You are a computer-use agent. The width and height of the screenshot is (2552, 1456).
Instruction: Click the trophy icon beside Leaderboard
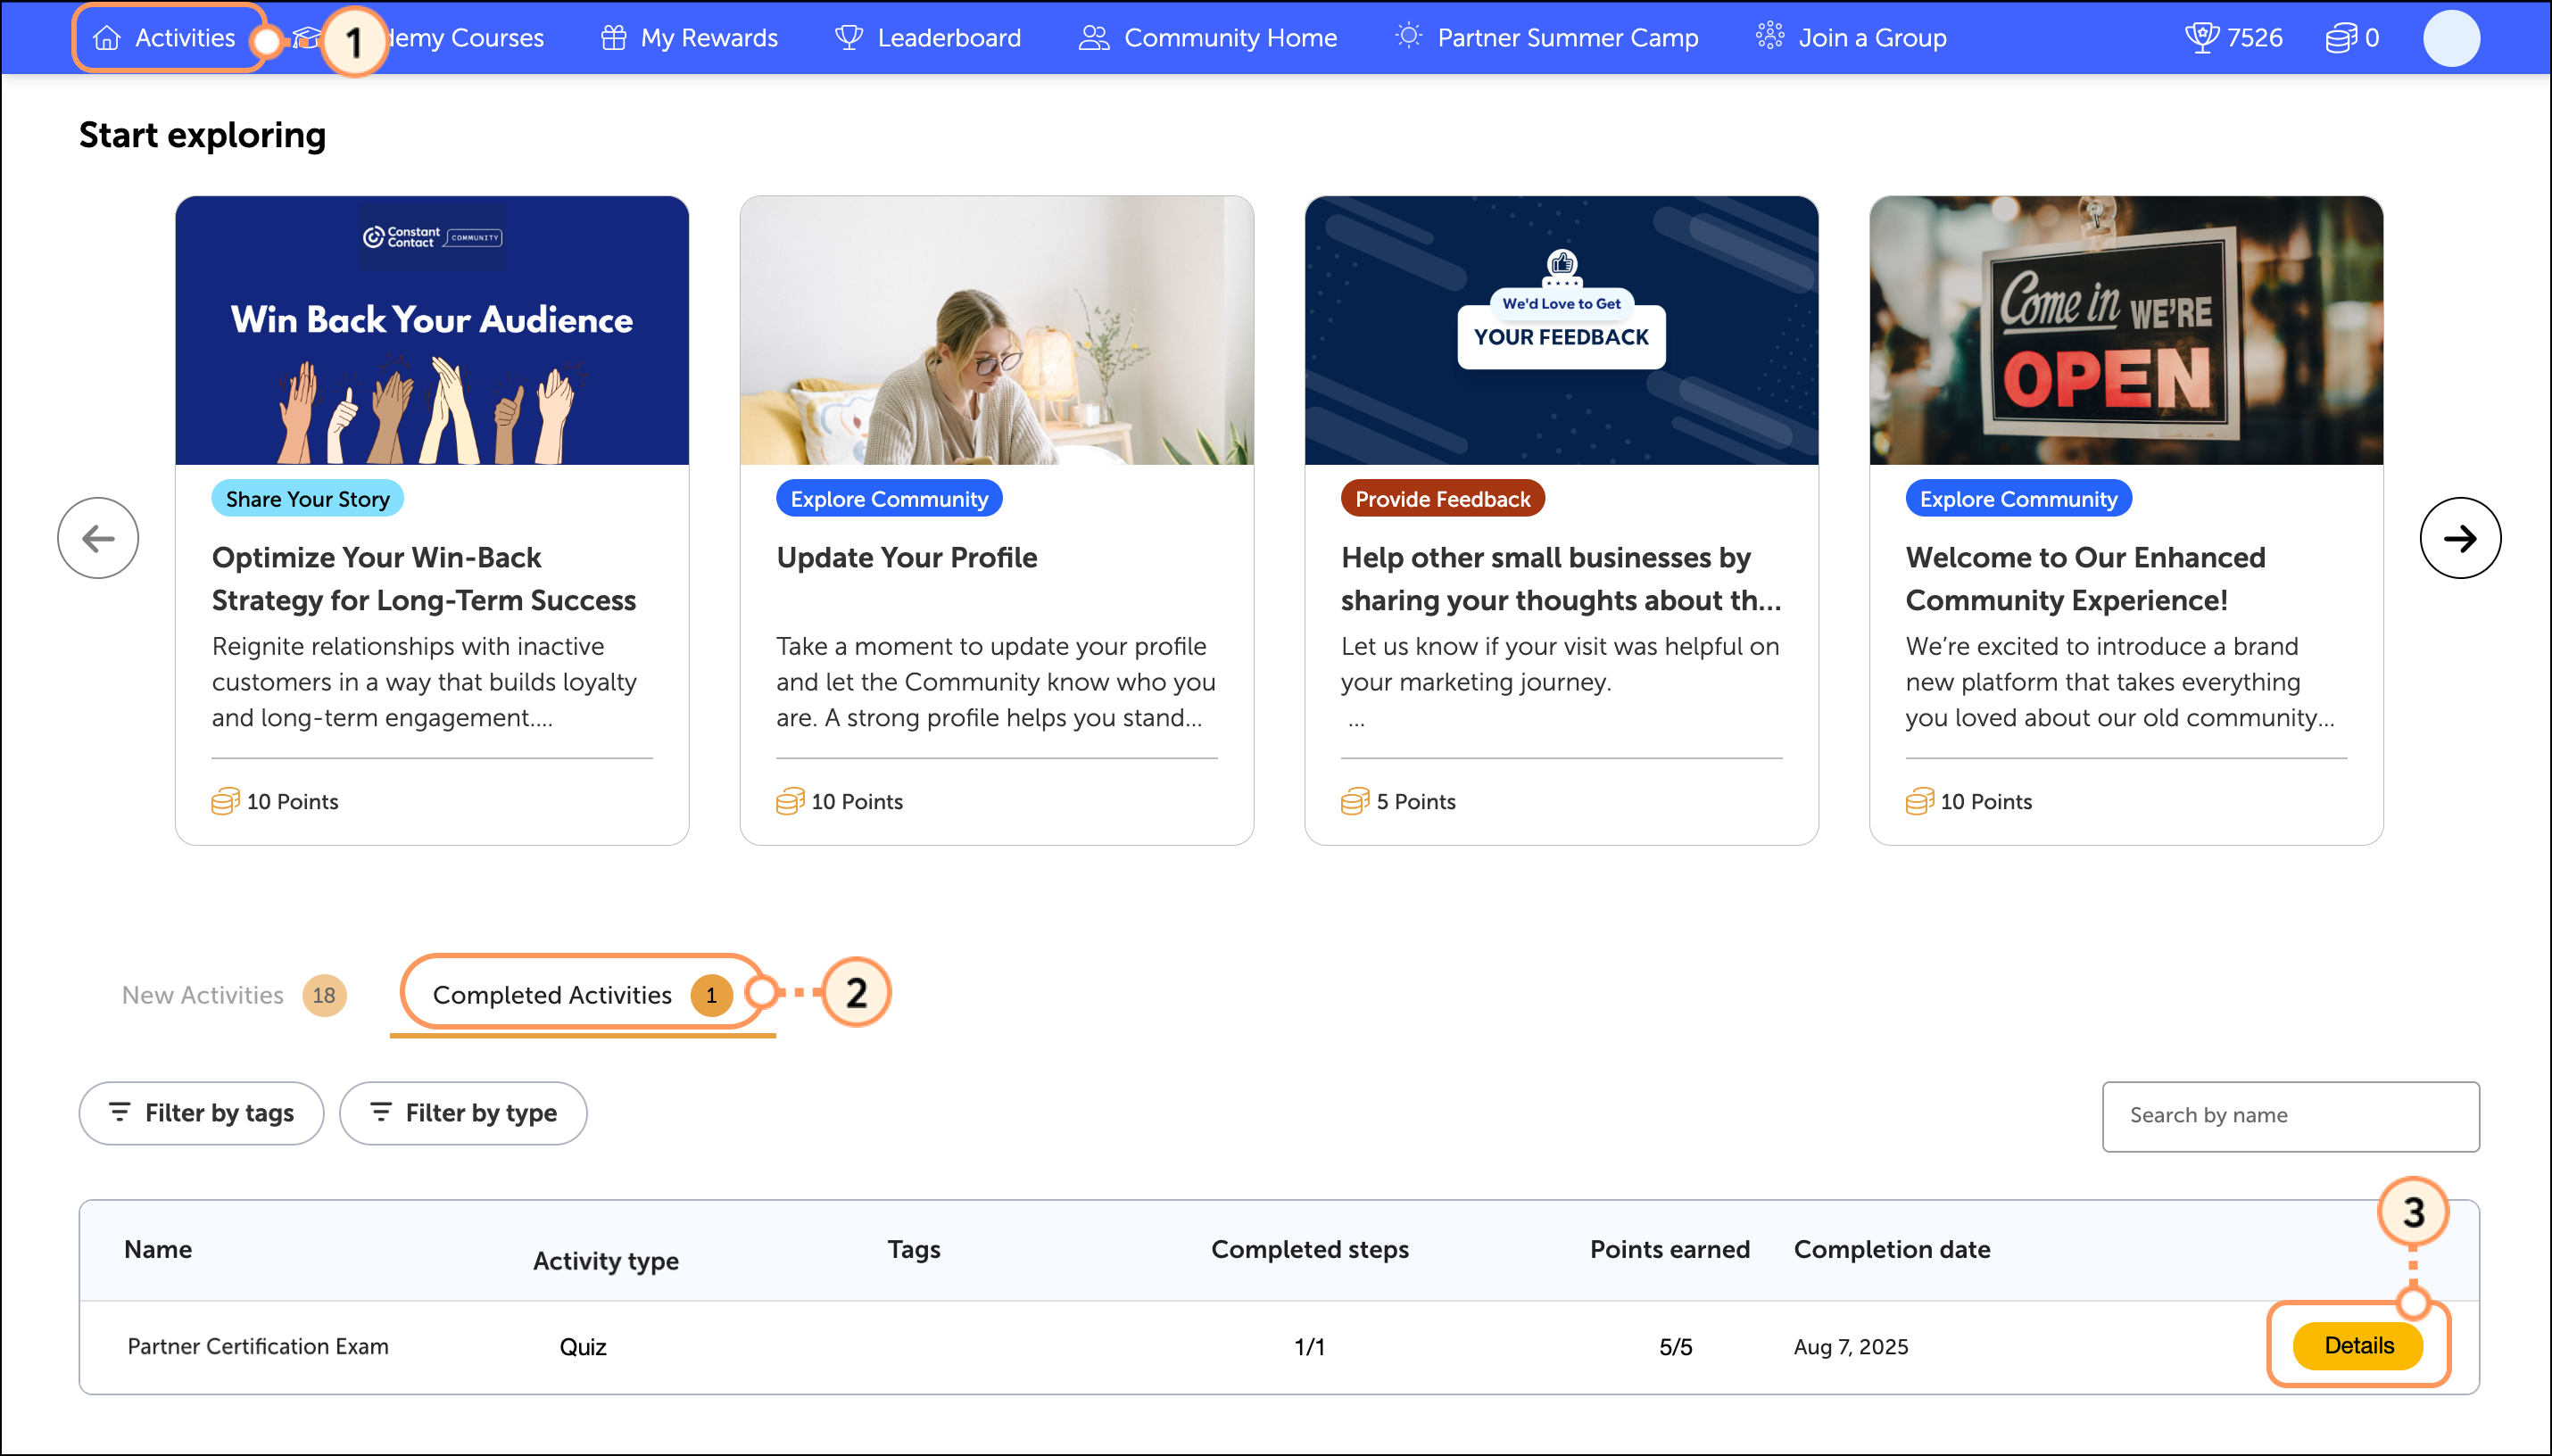coord(849,38)
